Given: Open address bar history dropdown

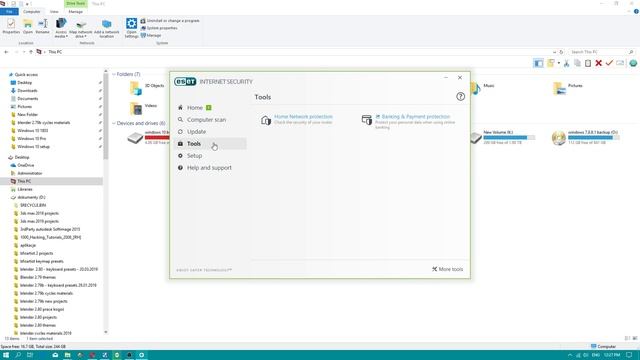Looking at the screenshot, I should [554, 52].
